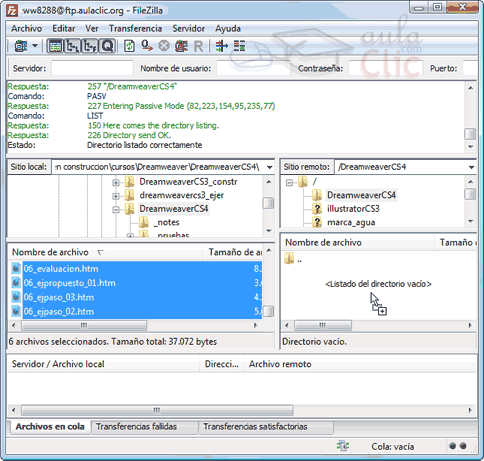Switch to Archivos en cola tab
This screenshot has height=461, width=484.
pyautogui.click(x=50, y=427)
